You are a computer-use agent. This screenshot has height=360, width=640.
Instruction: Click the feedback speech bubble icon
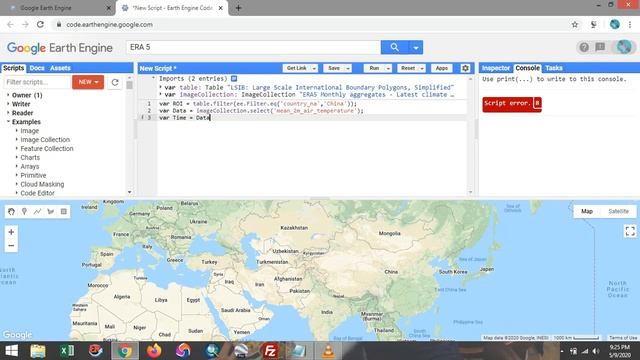tap(600, 47)
